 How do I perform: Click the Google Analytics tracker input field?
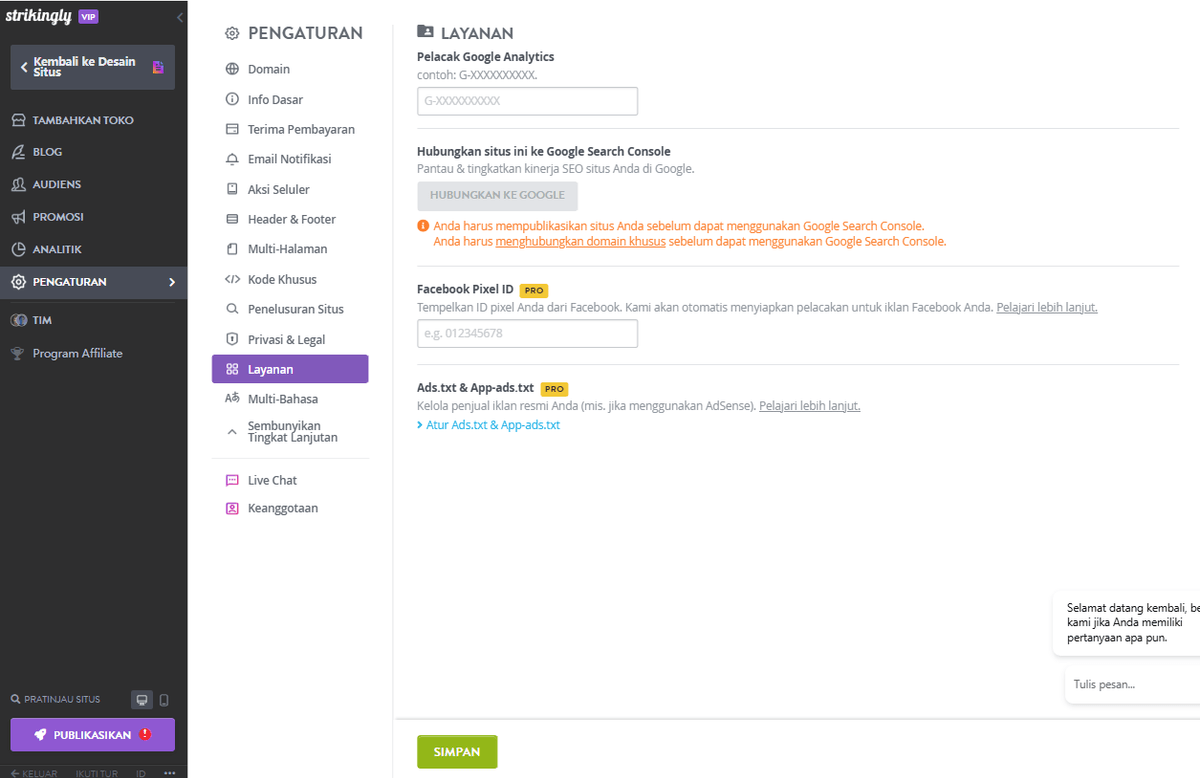[x=527, y=101]
